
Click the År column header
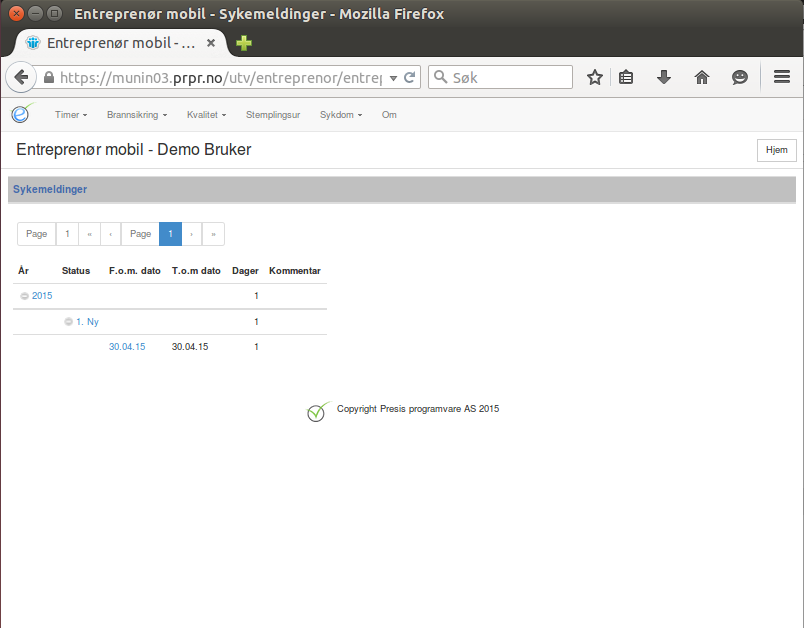[x=24, y=271]
